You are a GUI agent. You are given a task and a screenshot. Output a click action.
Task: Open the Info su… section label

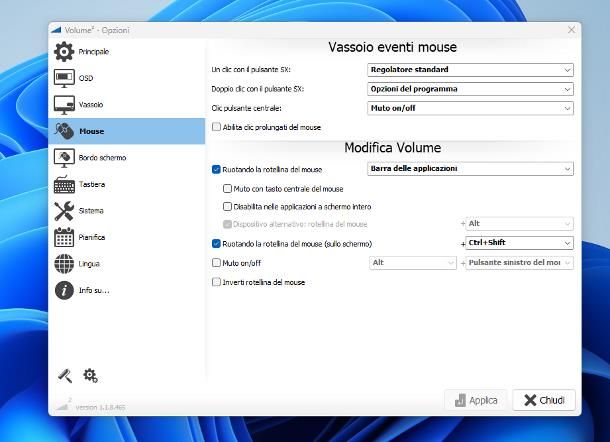pos(94,290)
